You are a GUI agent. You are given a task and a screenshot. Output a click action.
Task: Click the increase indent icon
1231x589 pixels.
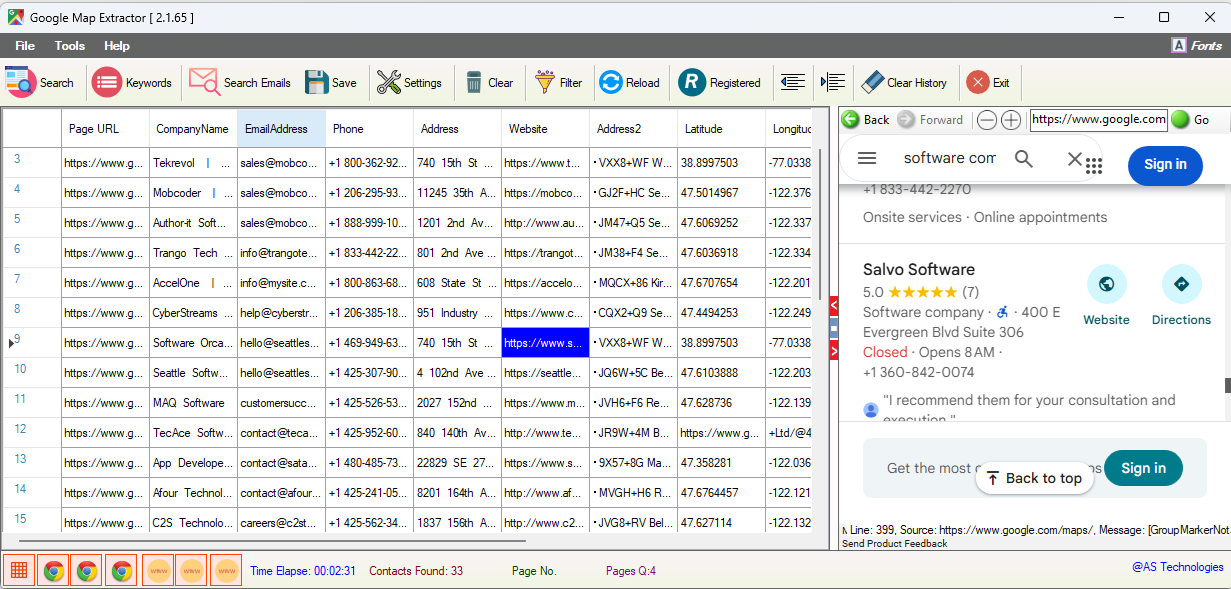click(833, 82)
